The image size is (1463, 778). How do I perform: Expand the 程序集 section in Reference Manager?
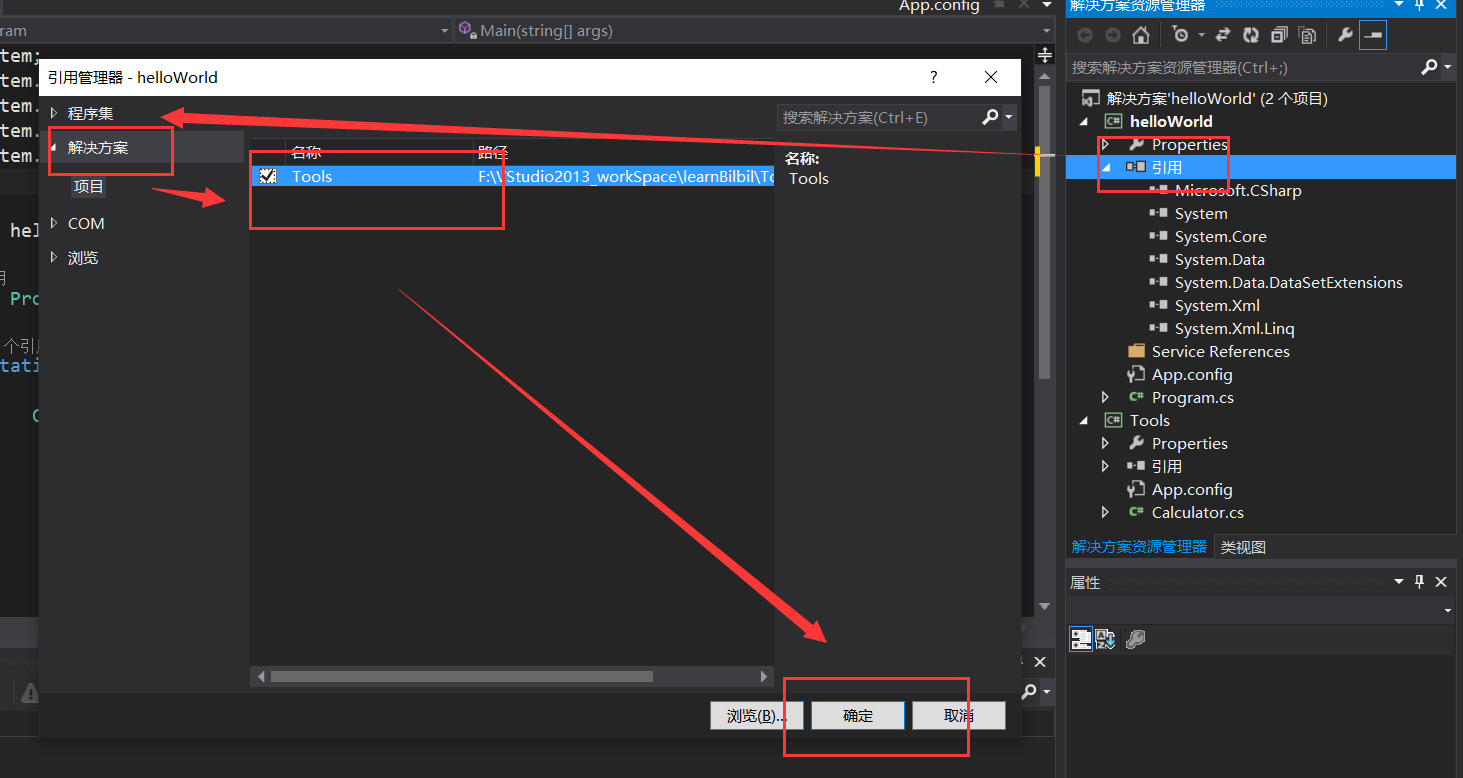[x=56, y=112]
